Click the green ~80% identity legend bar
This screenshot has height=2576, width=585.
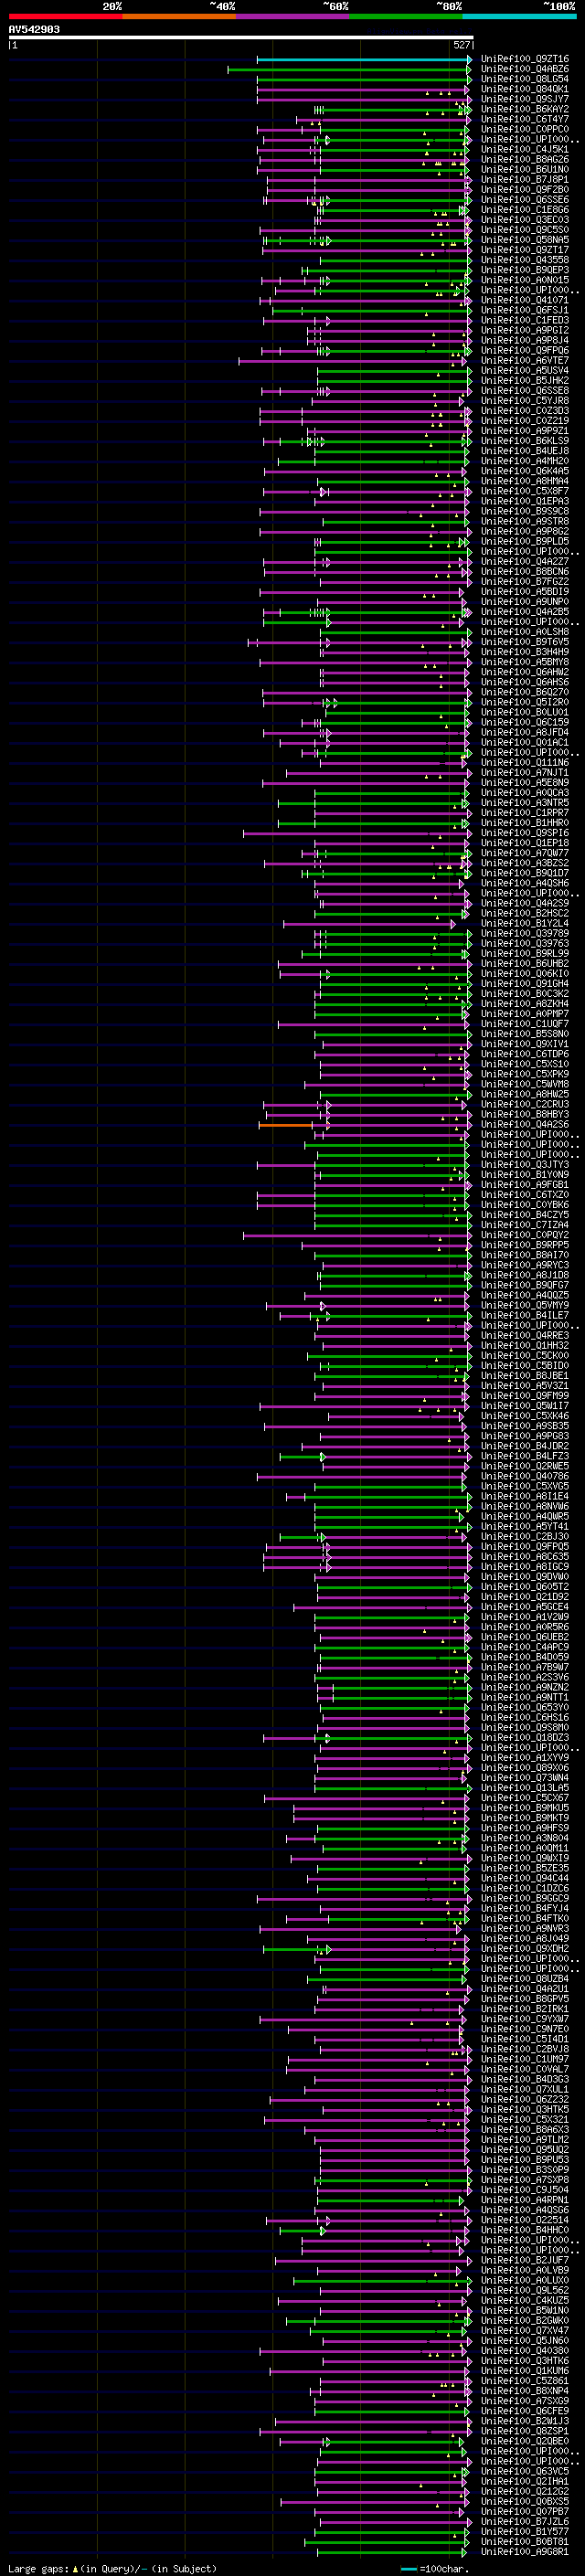click(x=406, y=16)
